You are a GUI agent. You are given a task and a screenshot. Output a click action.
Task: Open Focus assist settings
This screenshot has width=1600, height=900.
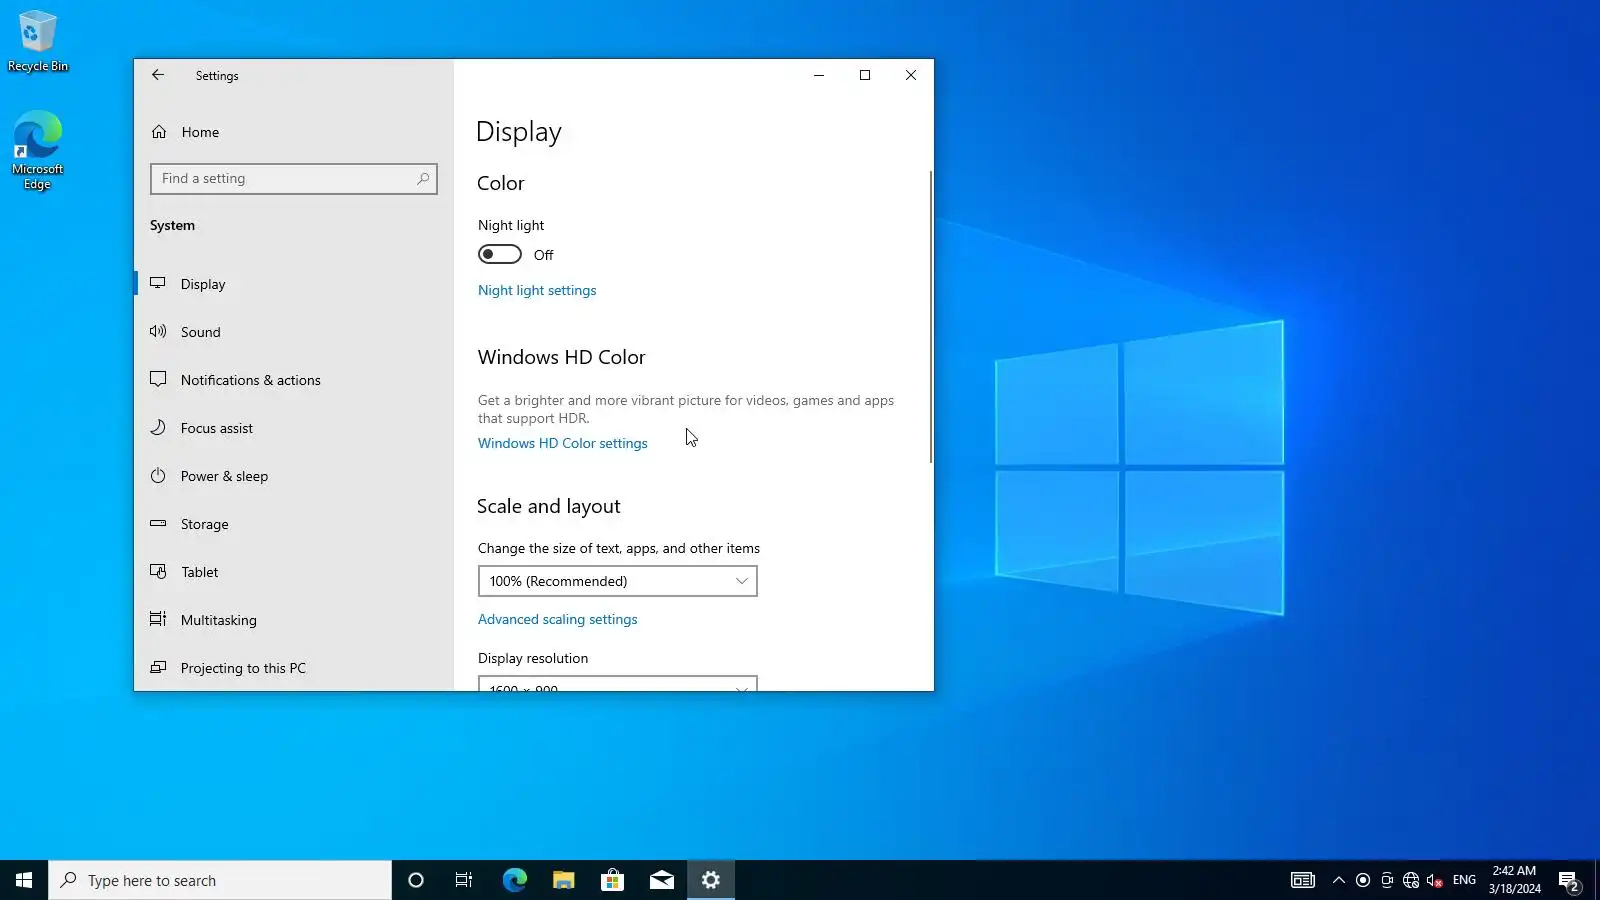point(294,428)
